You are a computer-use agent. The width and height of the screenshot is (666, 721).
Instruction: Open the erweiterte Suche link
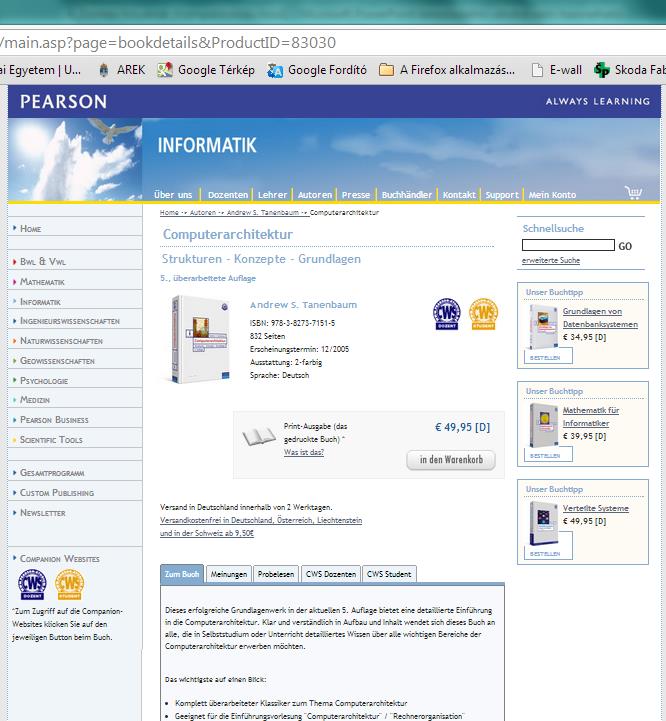coord(551,260)
